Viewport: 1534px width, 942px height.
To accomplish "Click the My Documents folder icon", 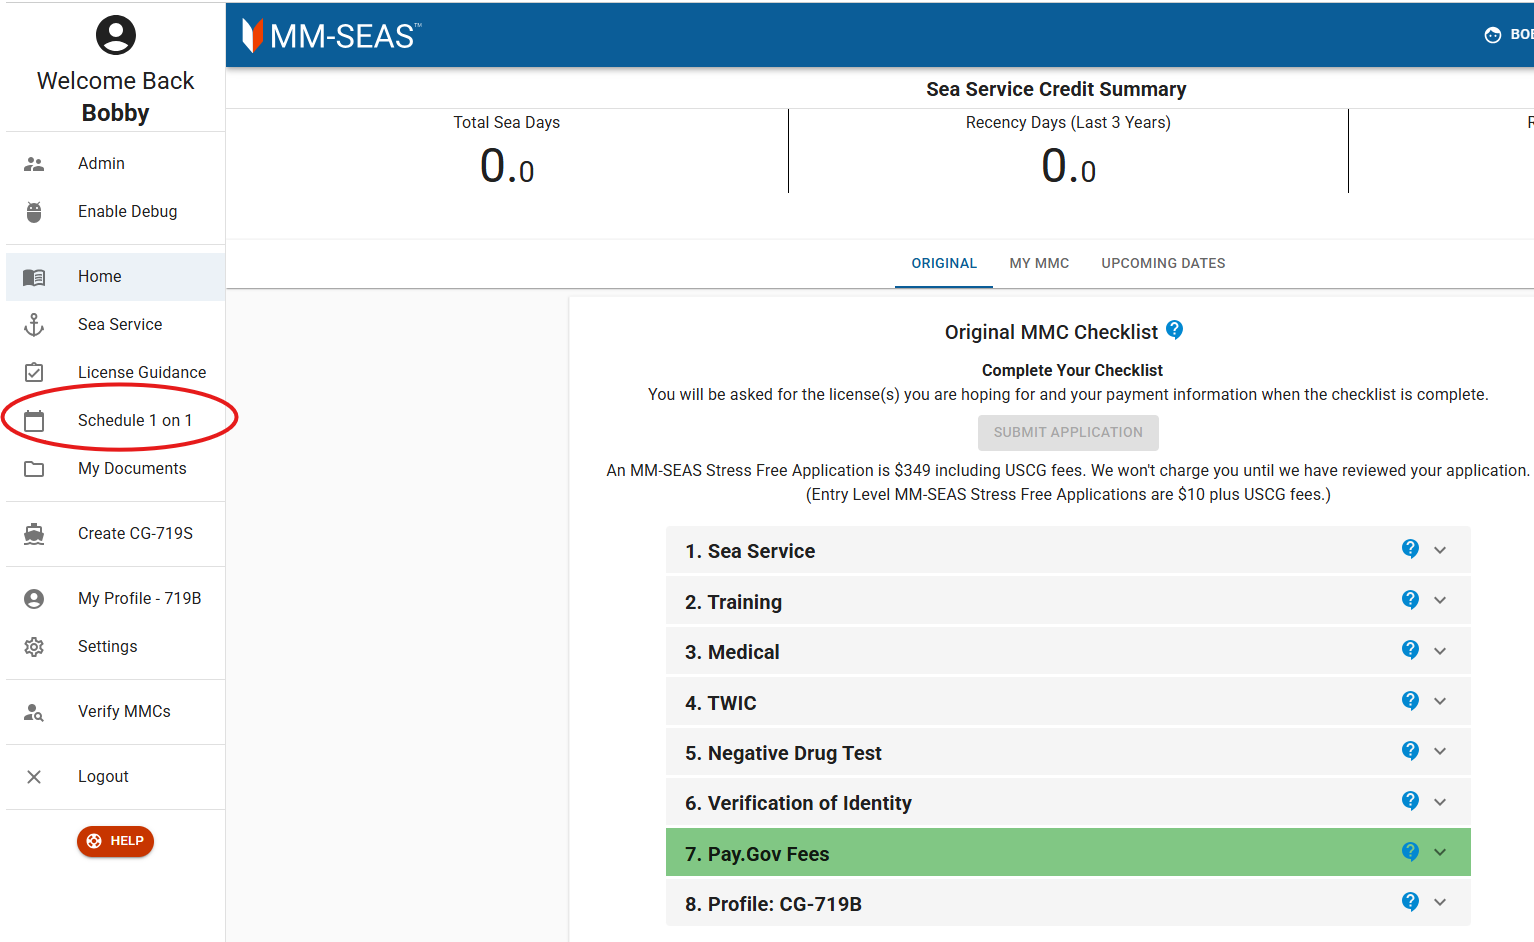I will click(34, 469).
